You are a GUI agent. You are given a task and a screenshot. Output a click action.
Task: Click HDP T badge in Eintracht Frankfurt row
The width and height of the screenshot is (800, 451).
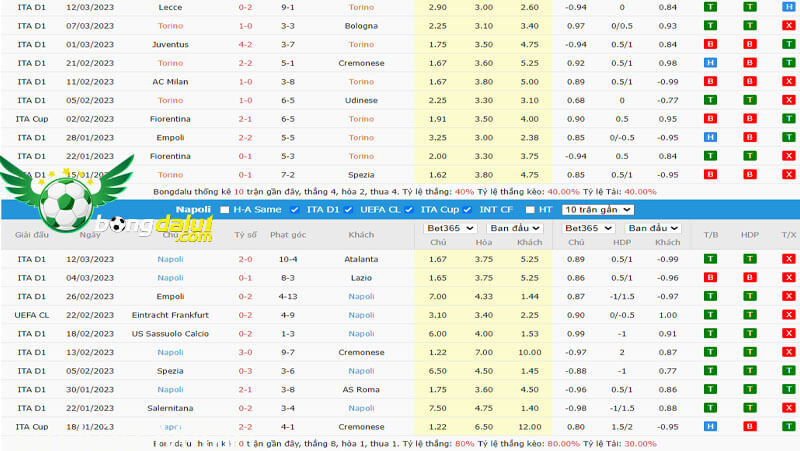coord(749,315)
